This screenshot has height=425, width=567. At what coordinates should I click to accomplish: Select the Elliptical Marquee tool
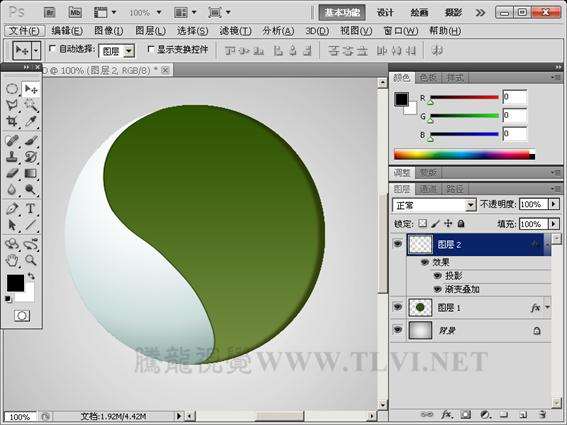tap(12, 89)
